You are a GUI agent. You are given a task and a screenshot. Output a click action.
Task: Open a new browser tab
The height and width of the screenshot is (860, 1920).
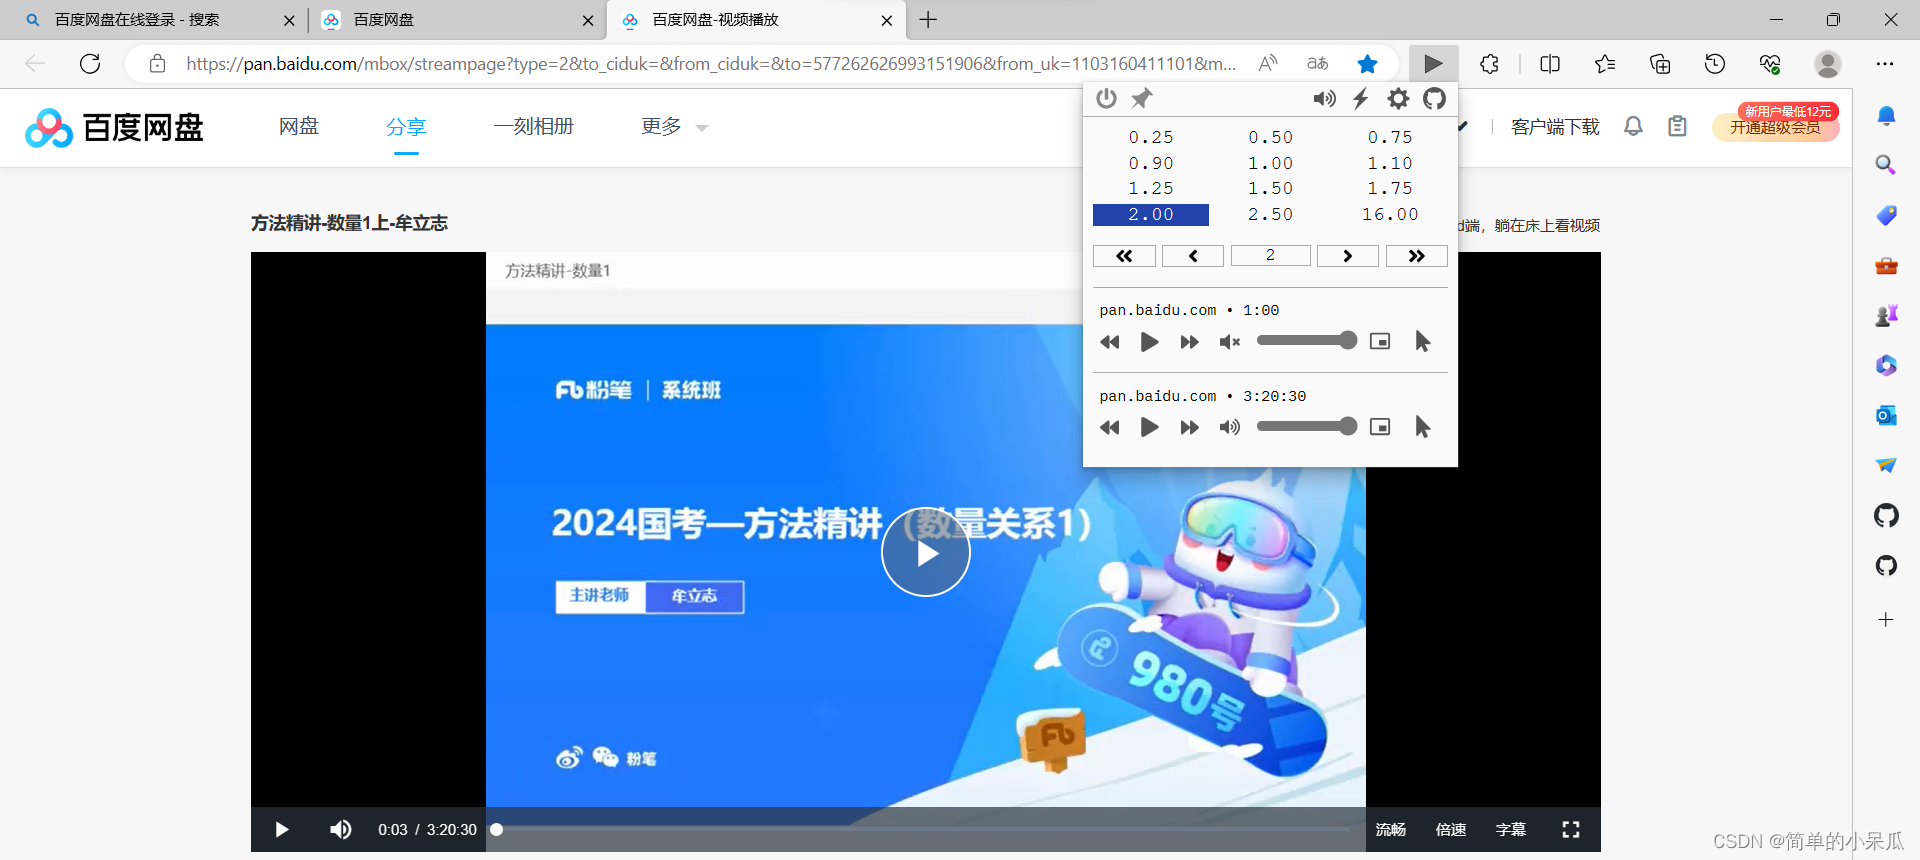[928, 20]
